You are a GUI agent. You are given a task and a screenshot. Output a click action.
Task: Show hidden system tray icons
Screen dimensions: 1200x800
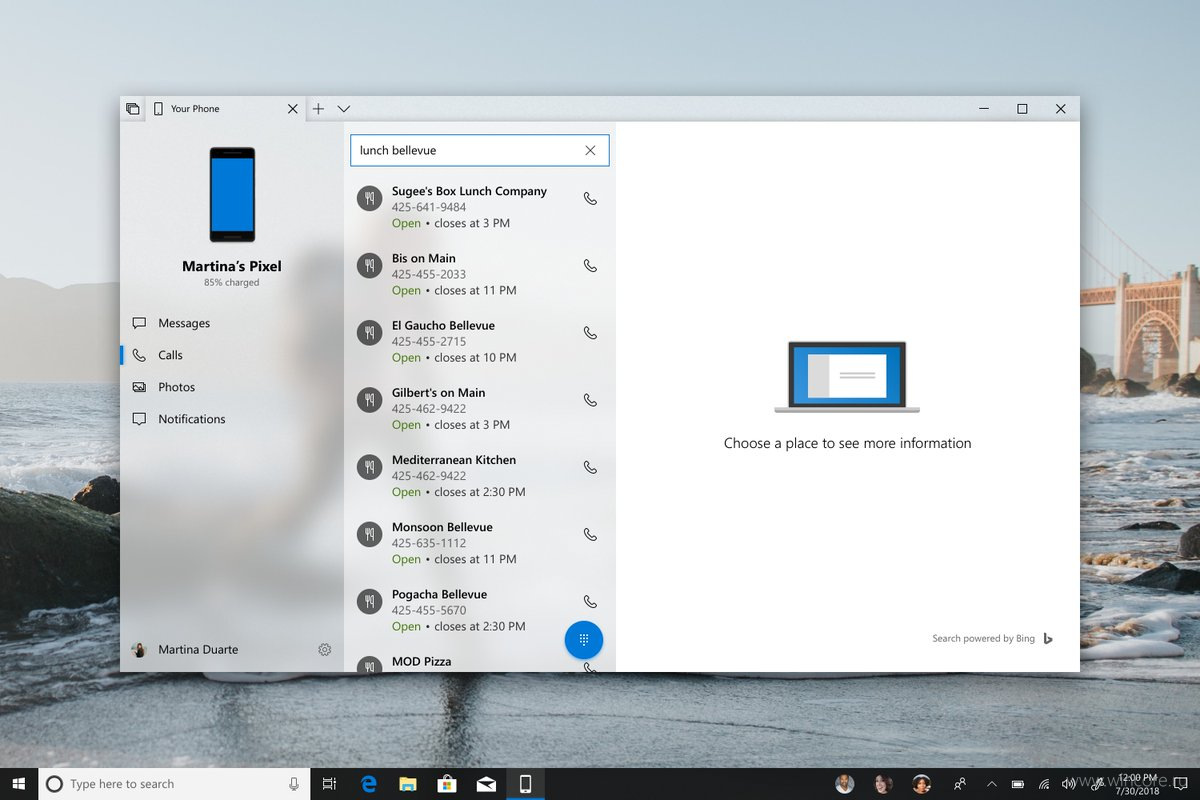pyautogui.click(x=992, y=784)
